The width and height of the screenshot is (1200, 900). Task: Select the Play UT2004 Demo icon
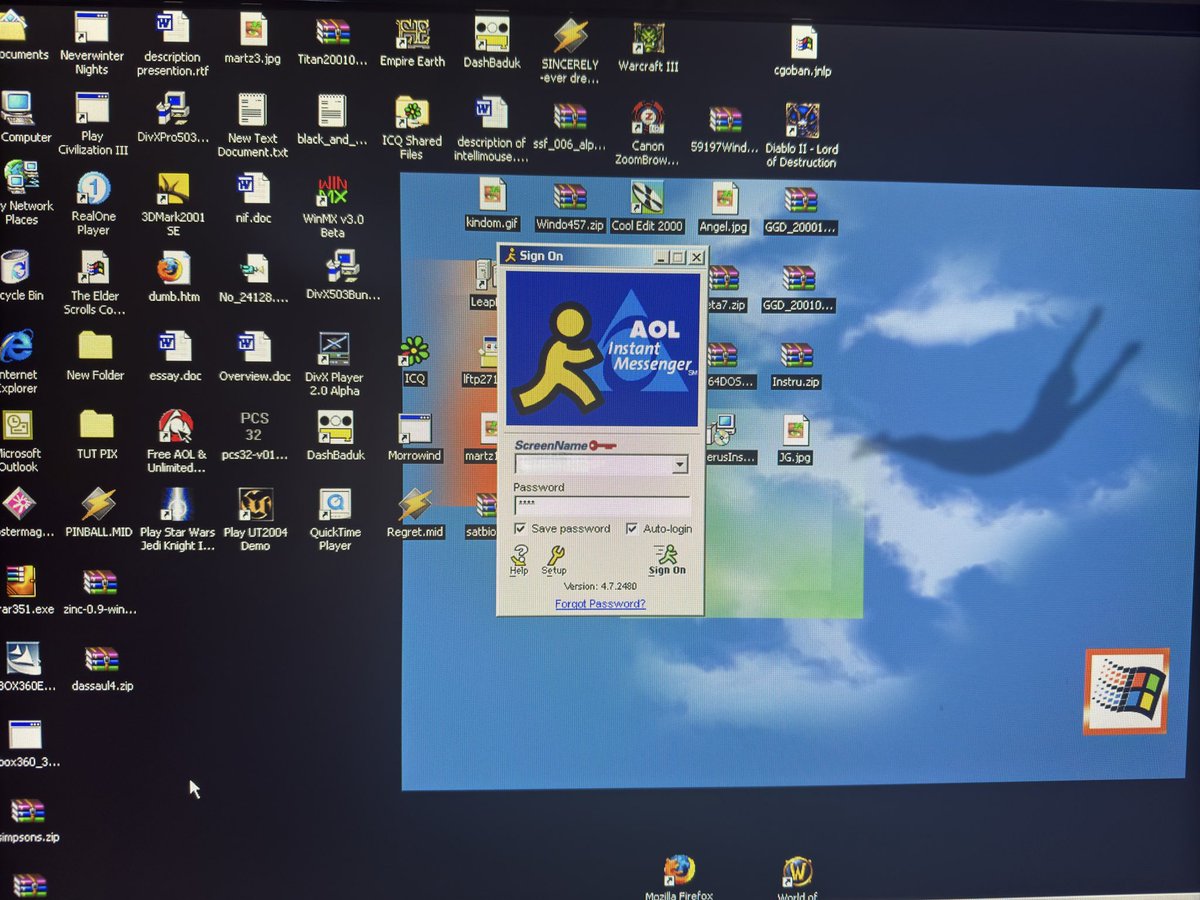tap(256, 505)
